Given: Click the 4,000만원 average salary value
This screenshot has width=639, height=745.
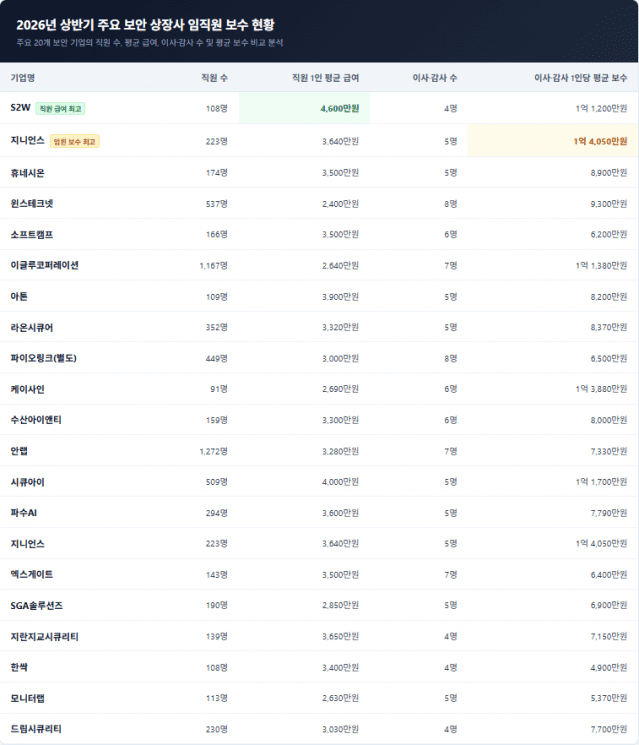Looking at the screenshot, I should click(x=340, y=482).
